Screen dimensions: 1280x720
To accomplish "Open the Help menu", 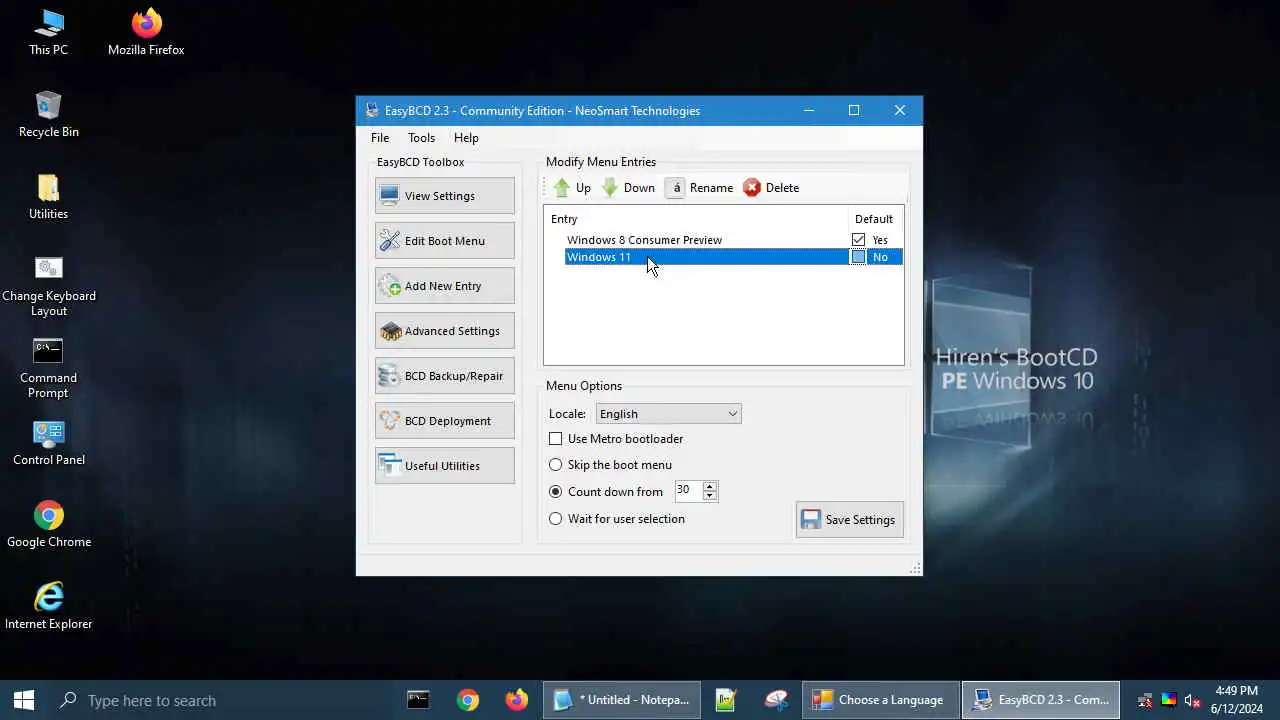I will click(466, 138).
